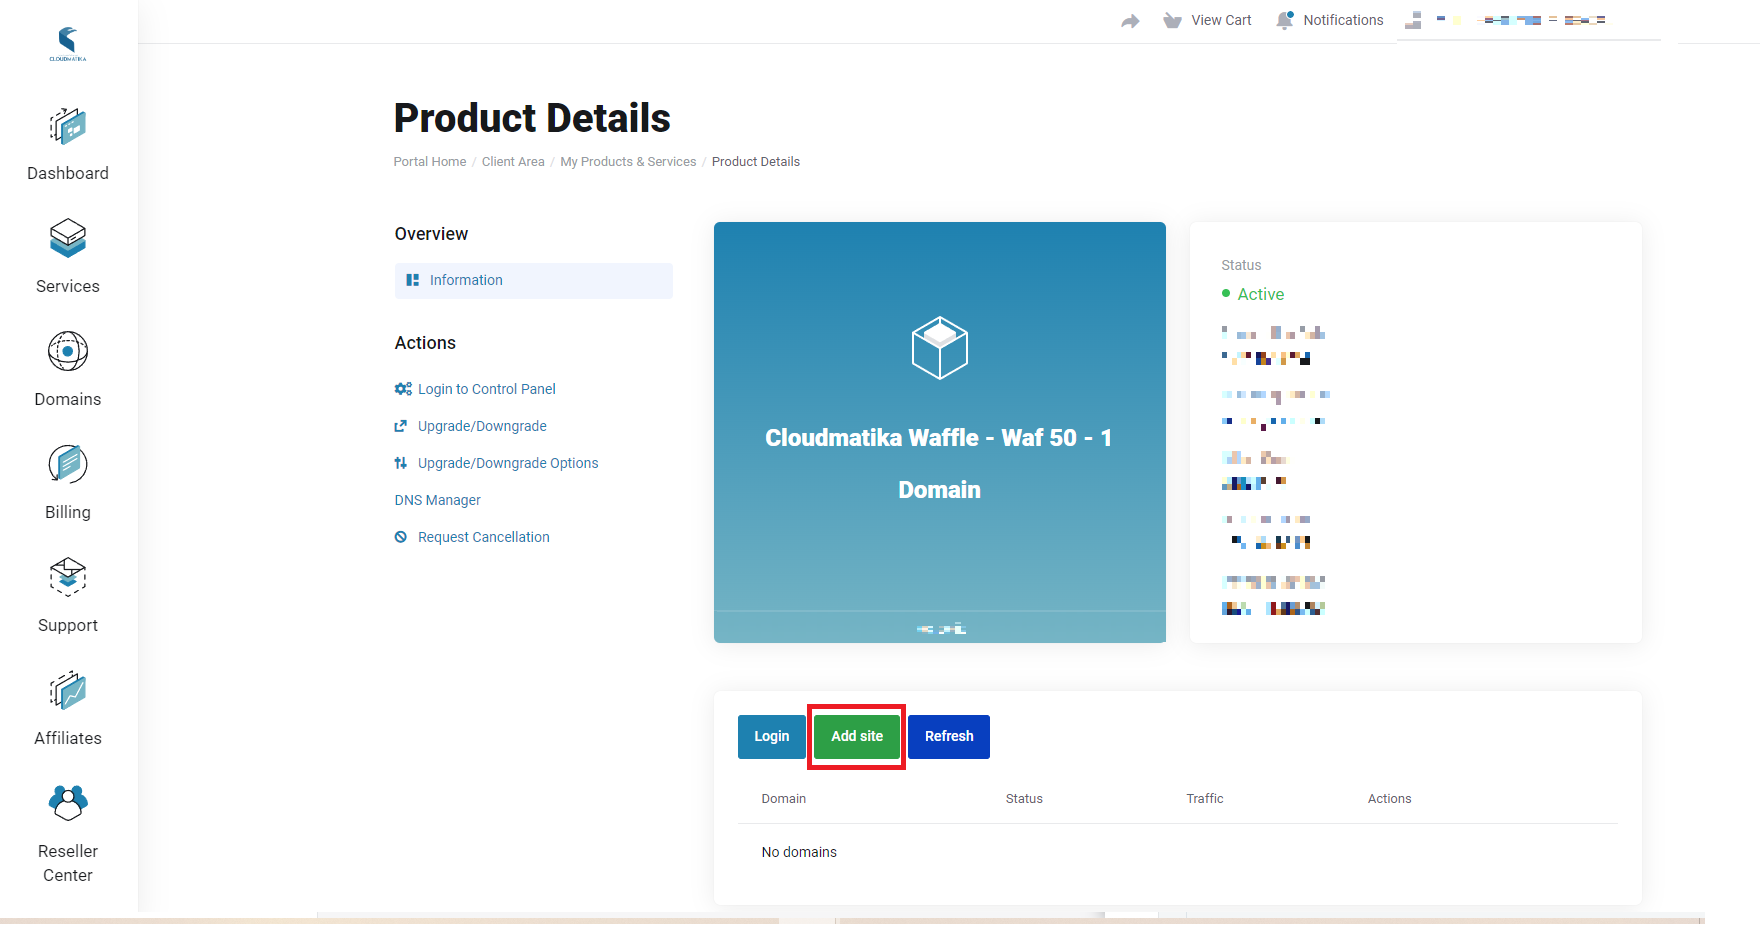Click the arrows icon beside Upgrade/Downgrade Options
This screenshot has height=932, width=1760.
coord(401,463)
